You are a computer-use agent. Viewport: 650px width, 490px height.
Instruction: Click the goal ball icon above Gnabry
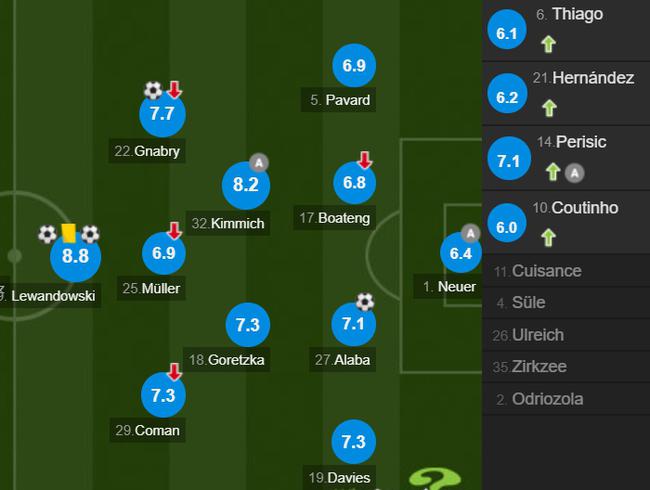(153, 90)
